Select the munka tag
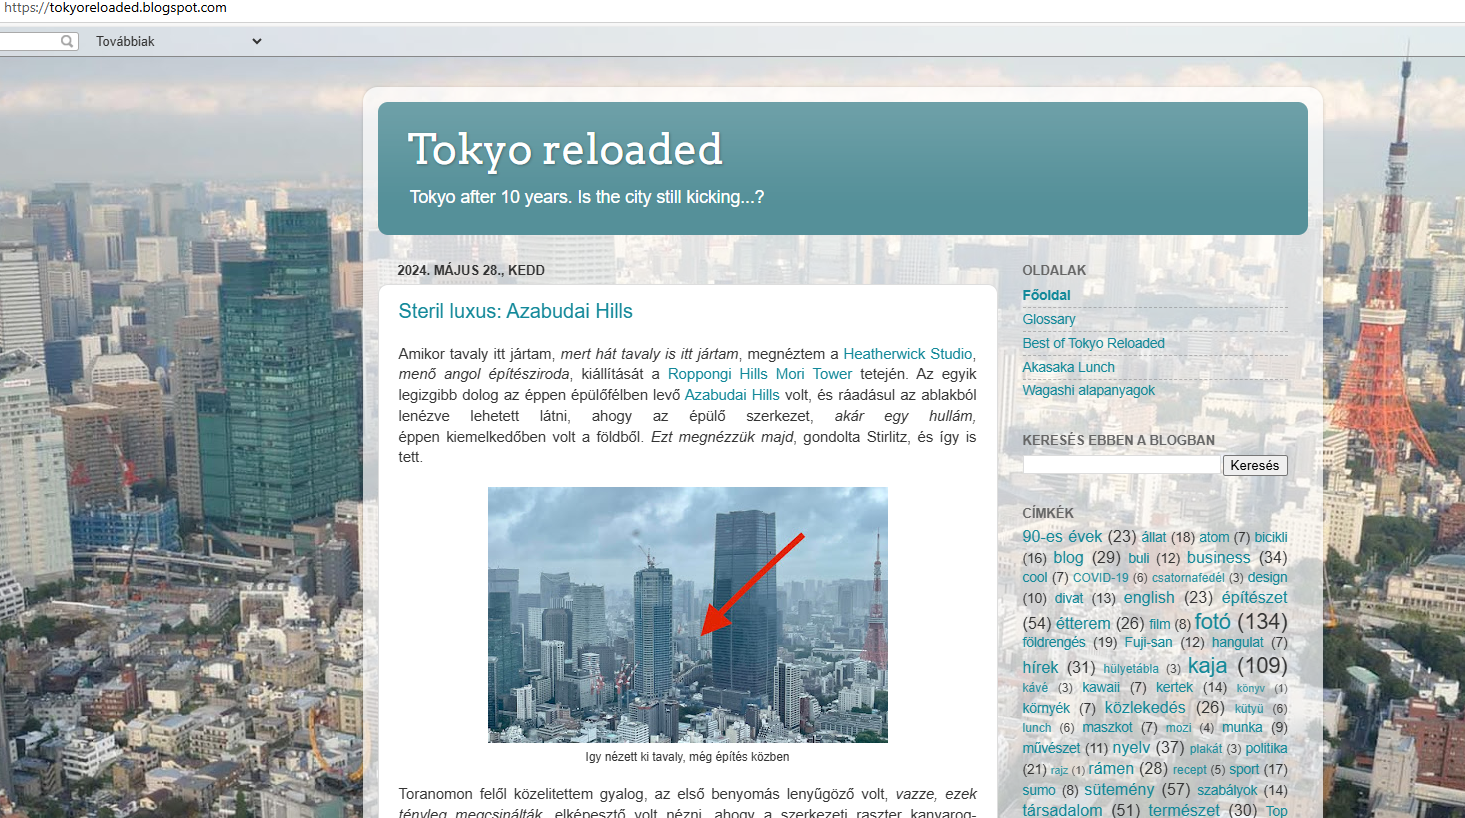The height and width of the screenshot is (818, 1465). click(x=1242, y=727)
